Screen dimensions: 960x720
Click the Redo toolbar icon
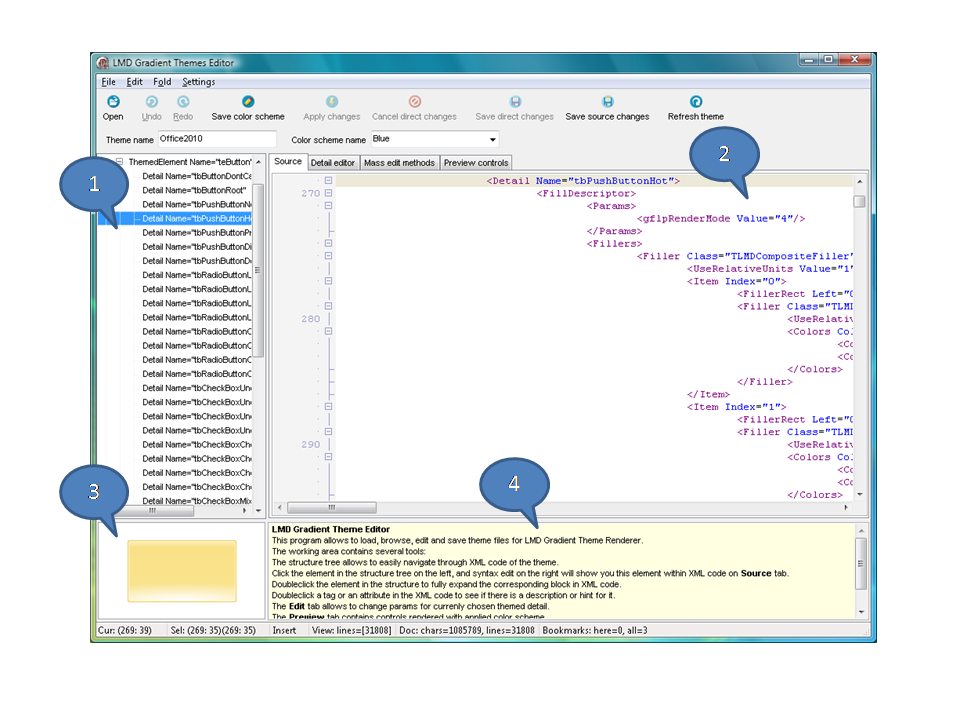tap(183, 102)
